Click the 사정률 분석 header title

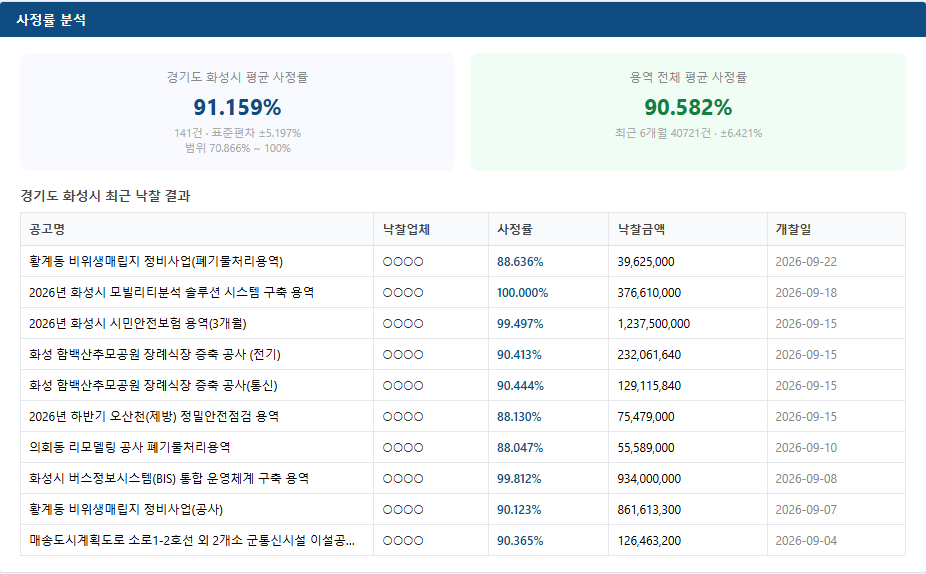pyautogui.click(x=51, y=19)
